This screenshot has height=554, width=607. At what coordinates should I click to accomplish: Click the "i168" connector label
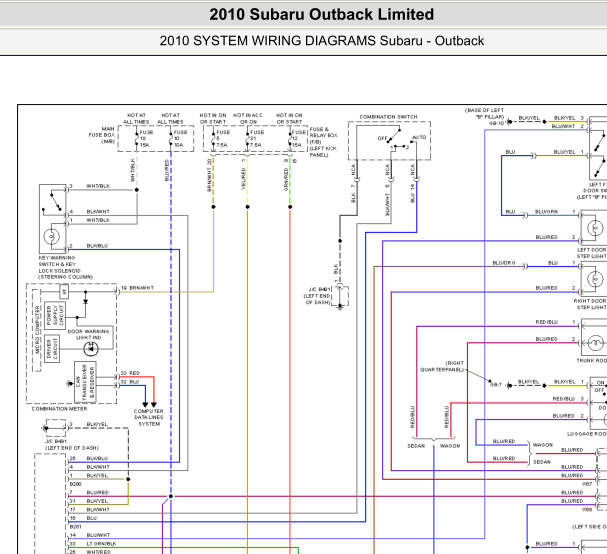(x=587, y=509)
